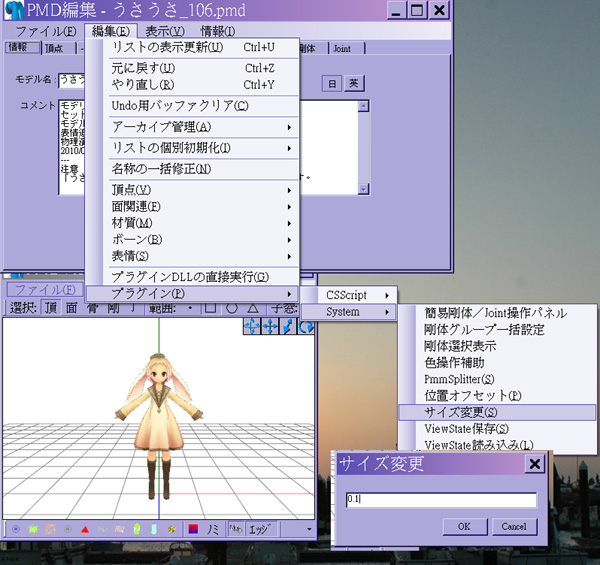Click the light cyan rectangle icon in toolbar

pyautogui.click(x=154, y=529)
